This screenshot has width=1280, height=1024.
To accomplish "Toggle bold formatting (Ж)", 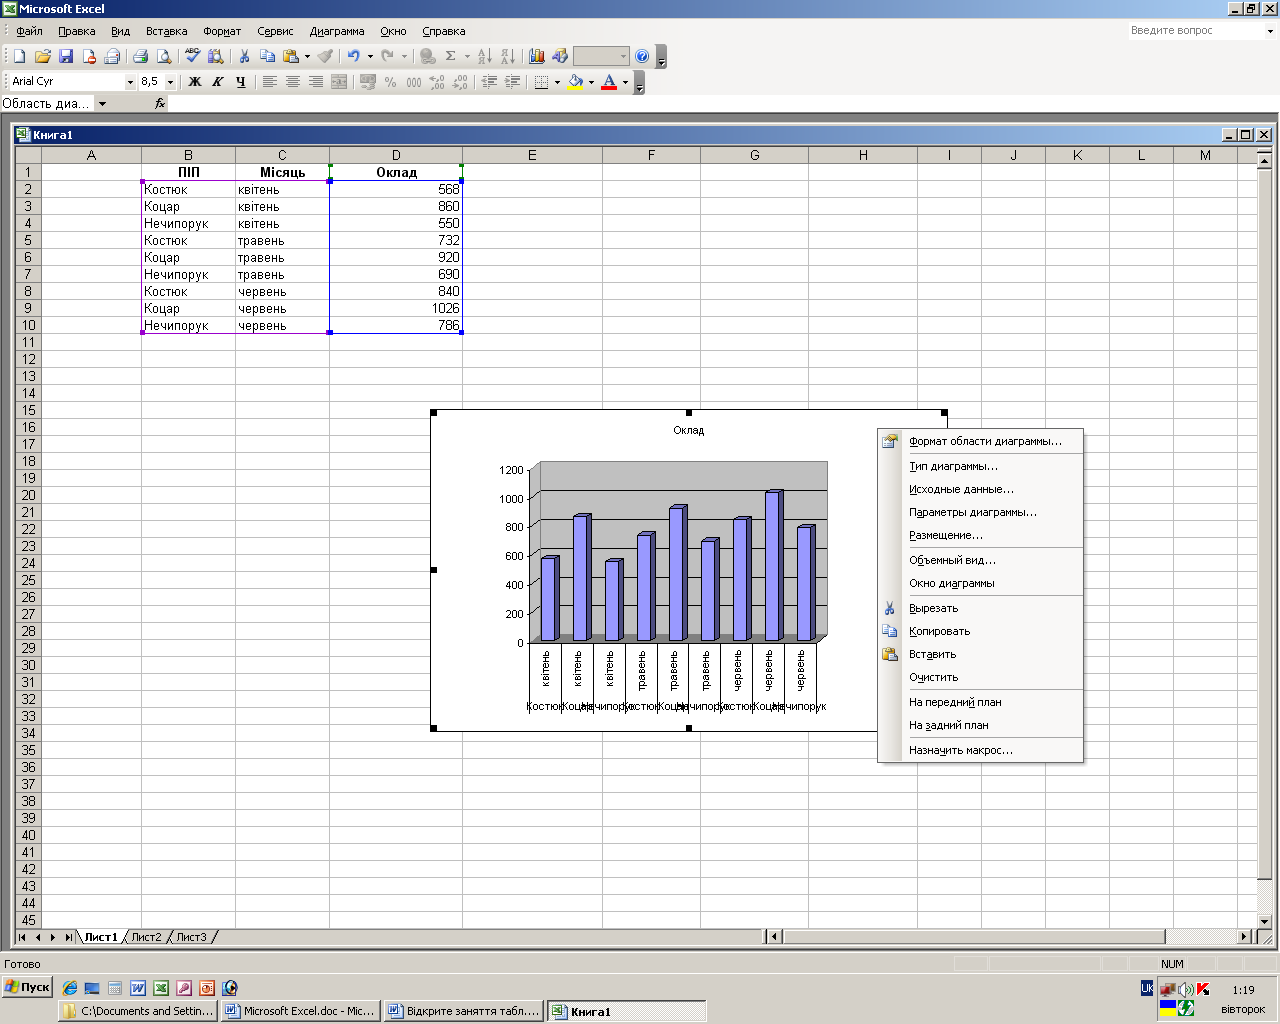I will pos(195,82).
